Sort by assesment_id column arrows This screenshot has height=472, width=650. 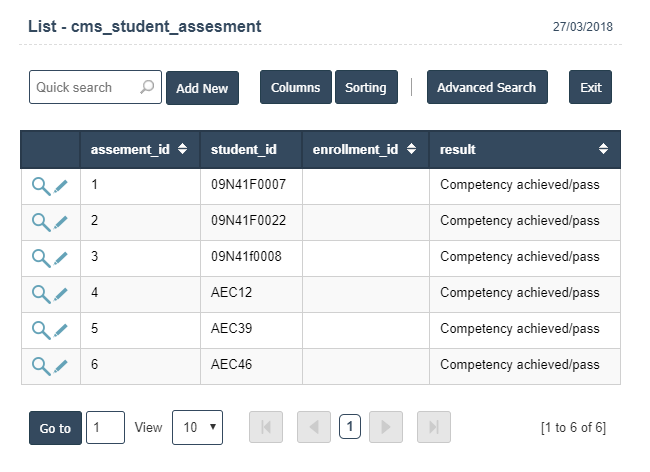[182, 149]
